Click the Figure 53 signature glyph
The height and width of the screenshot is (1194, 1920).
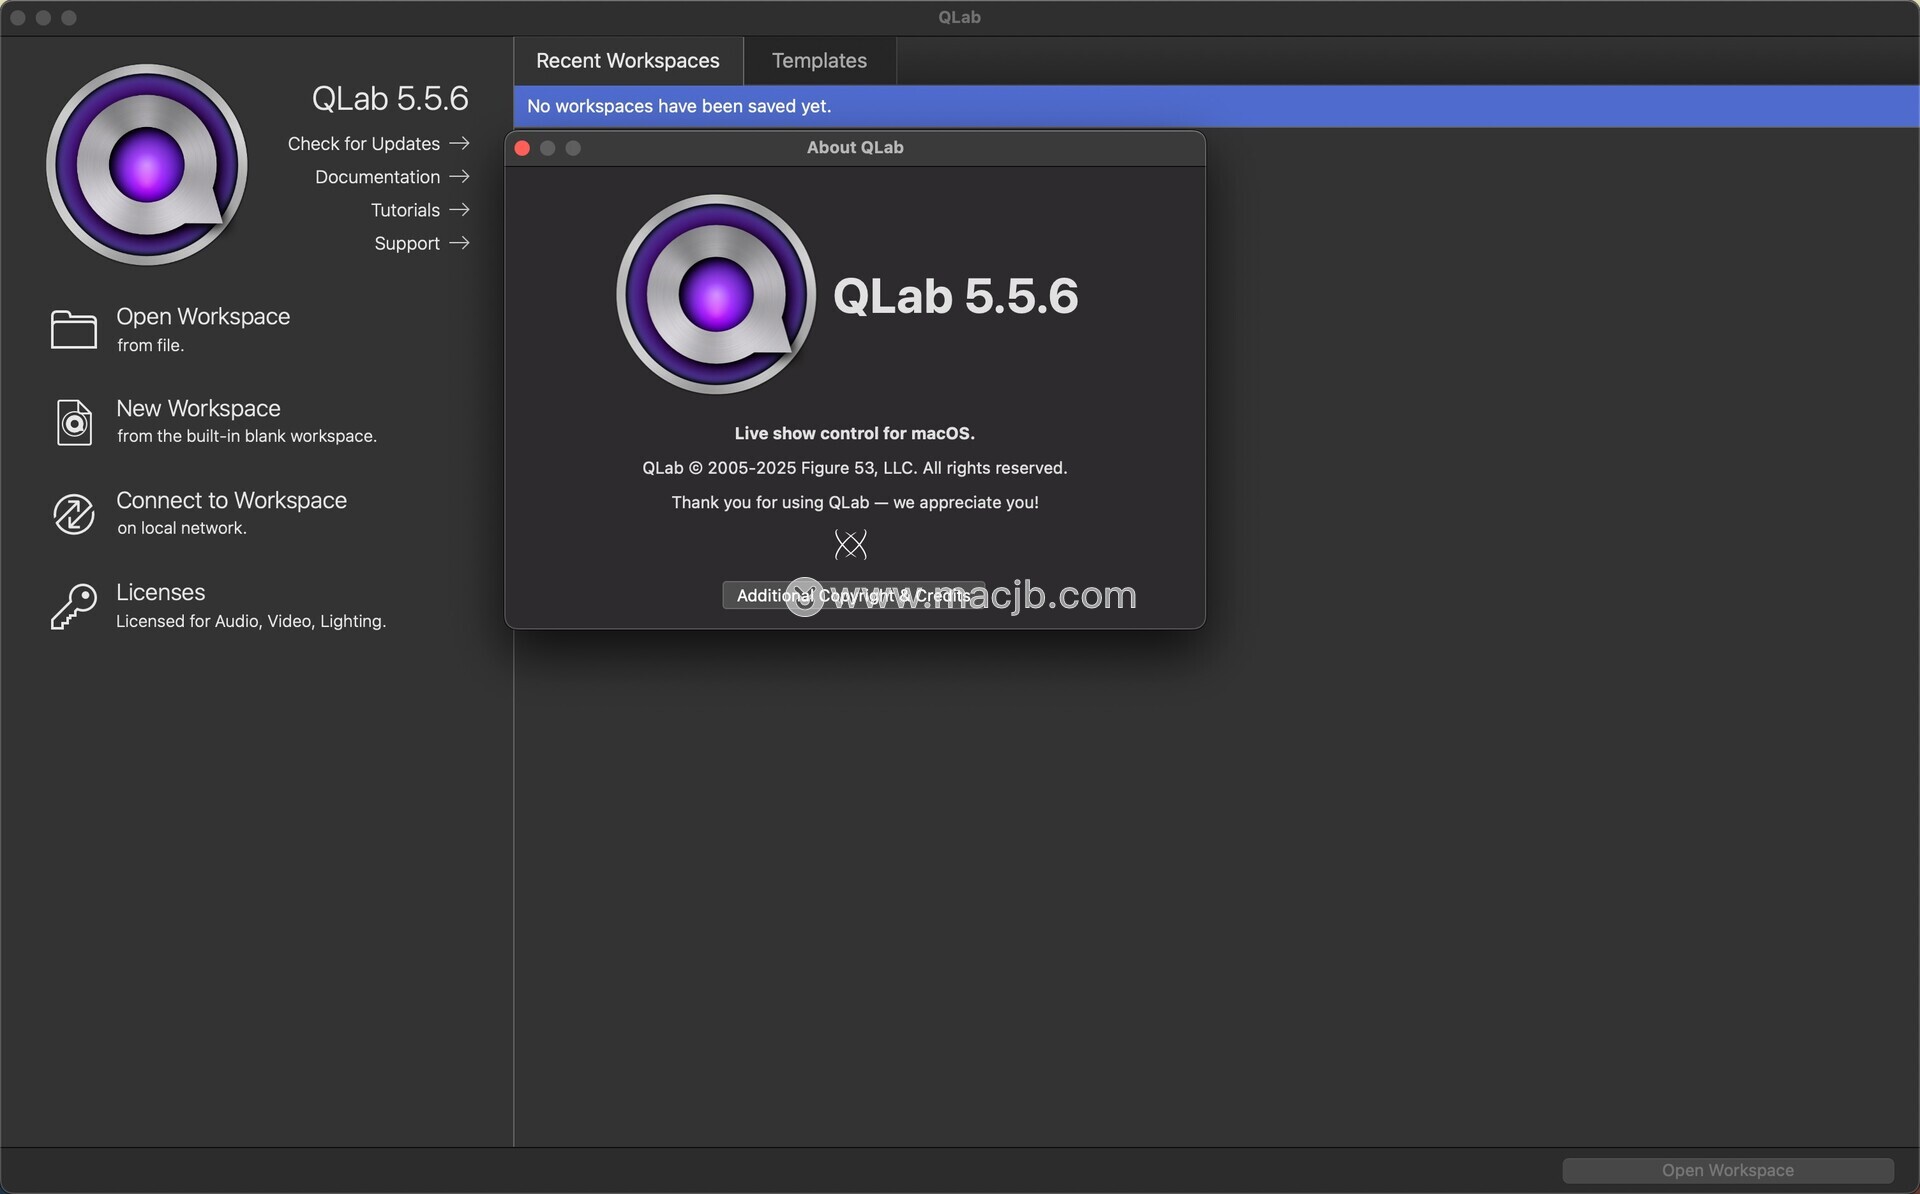pos(851,545)
